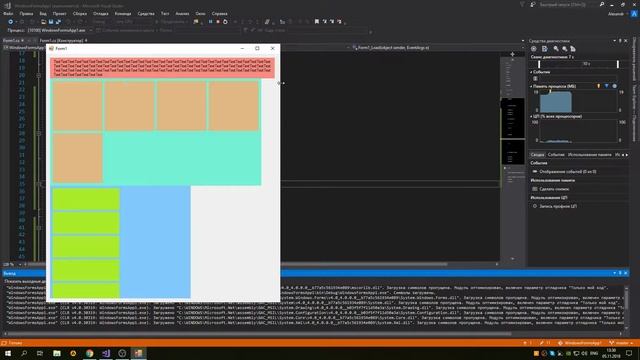Open the Сборка menu
The image size is (640, 360).
(x=80, y=13)
